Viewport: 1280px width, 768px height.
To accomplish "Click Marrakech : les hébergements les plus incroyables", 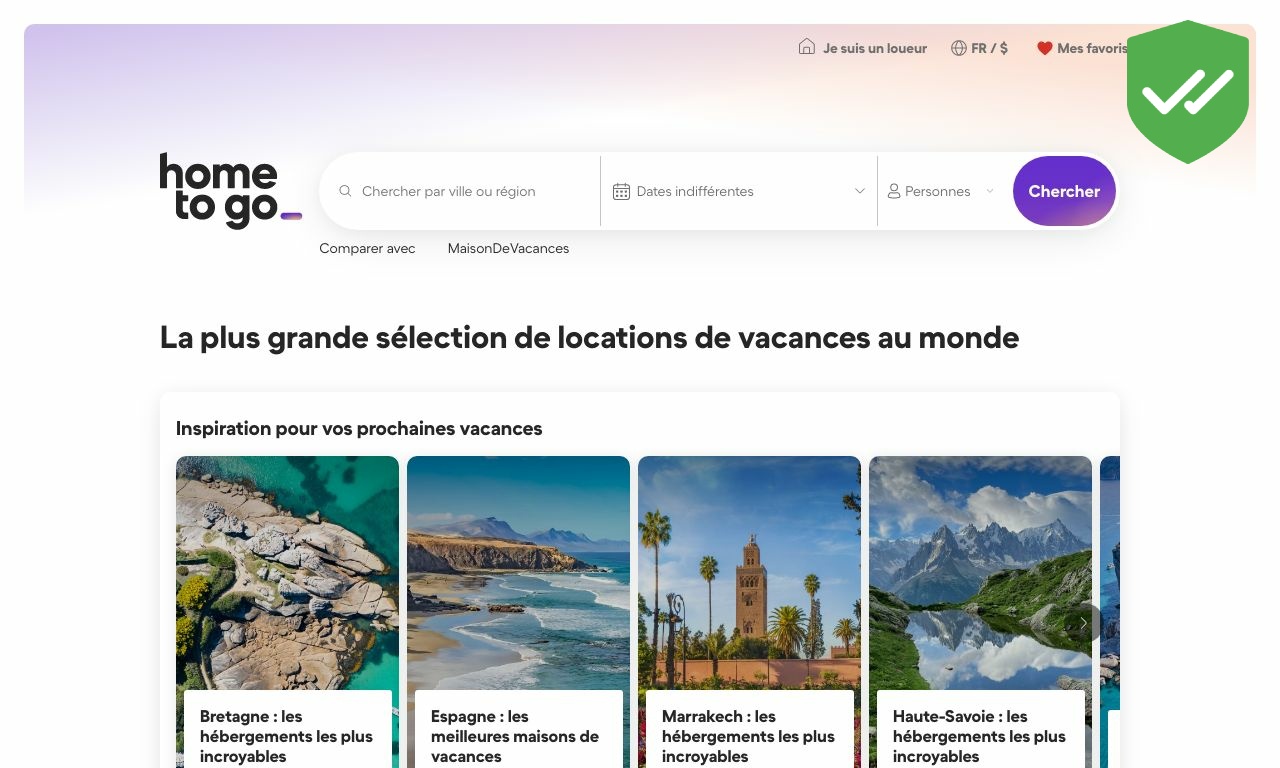I will 748,736.
